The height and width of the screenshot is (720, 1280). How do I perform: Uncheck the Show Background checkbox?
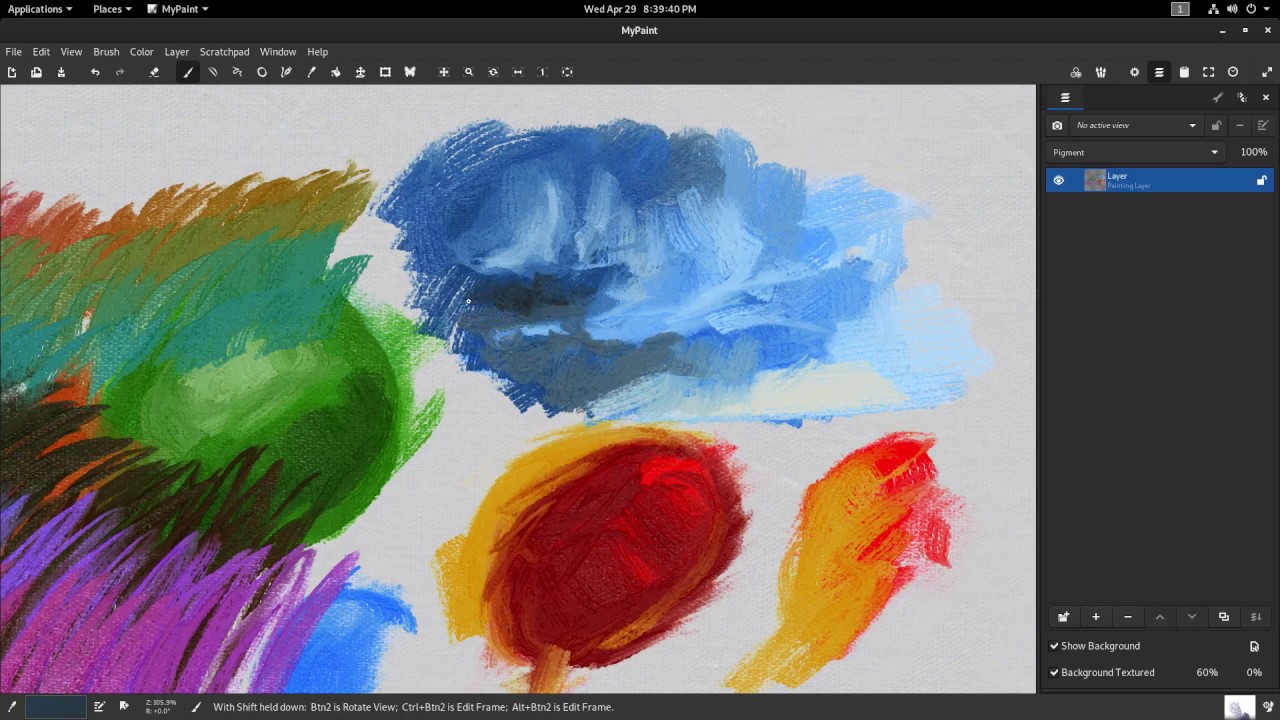point(1054,646)
